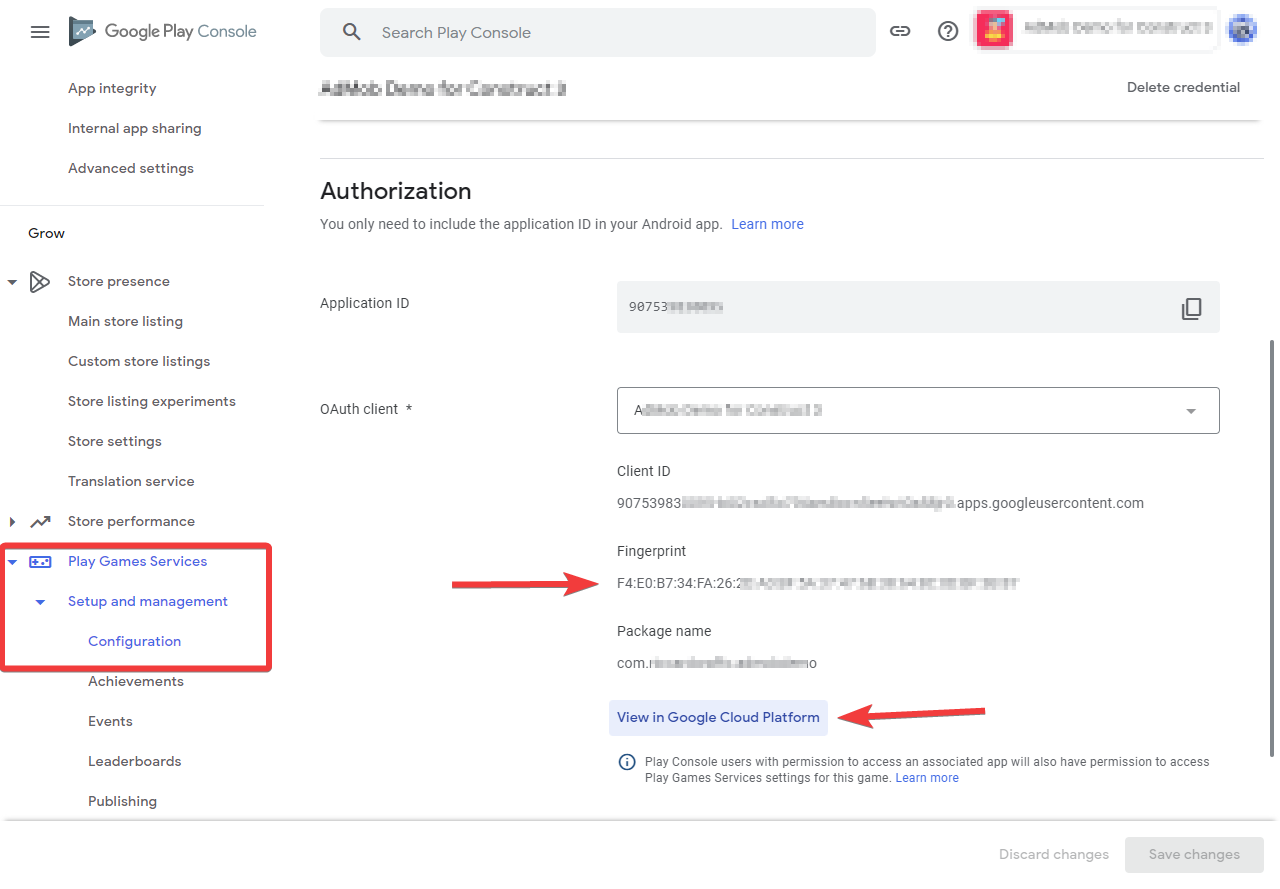Open App integrity in sidebar
The image size is (1280, 889).
[112, 88]
